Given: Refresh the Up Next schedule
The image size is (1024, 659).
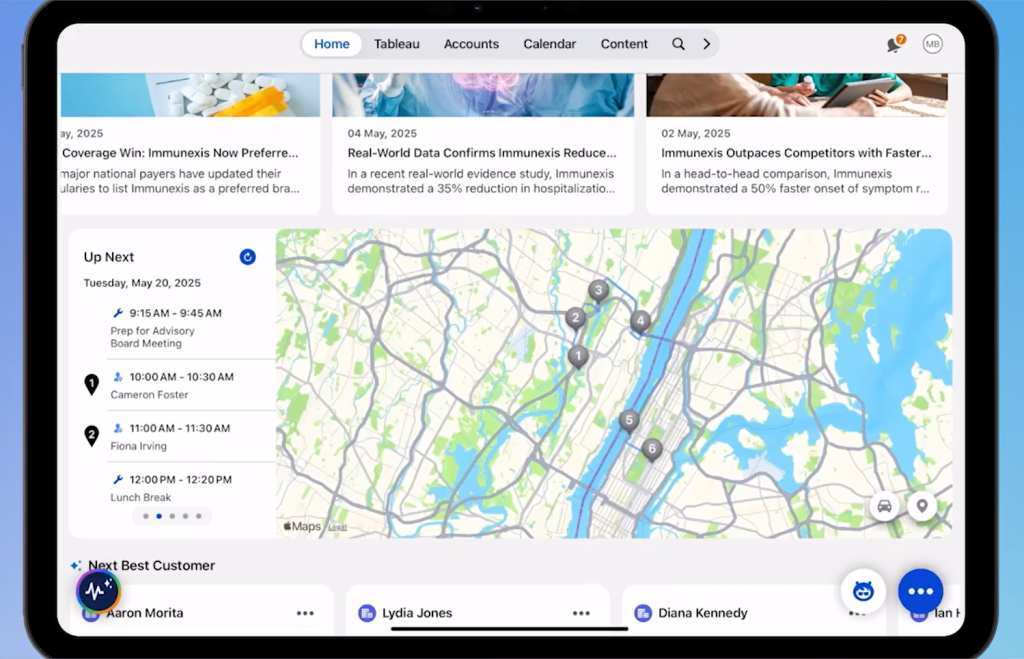Looking at the screenshot, I should point(248,257).
